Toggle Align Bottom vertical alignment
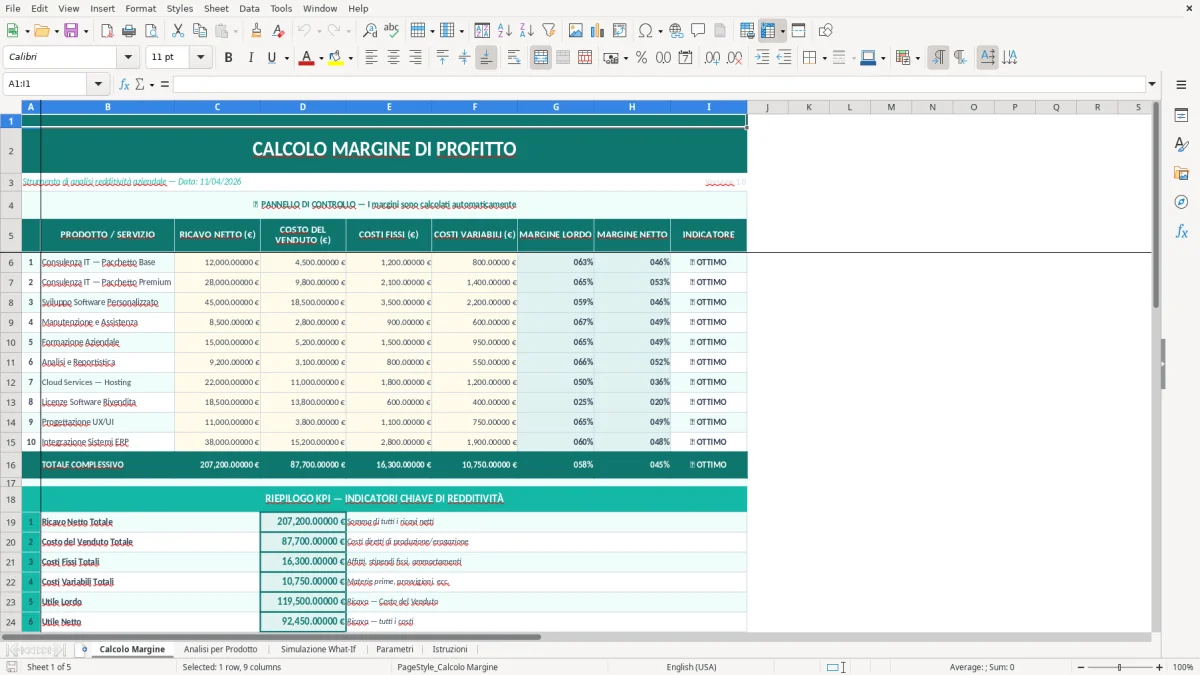 486,58
